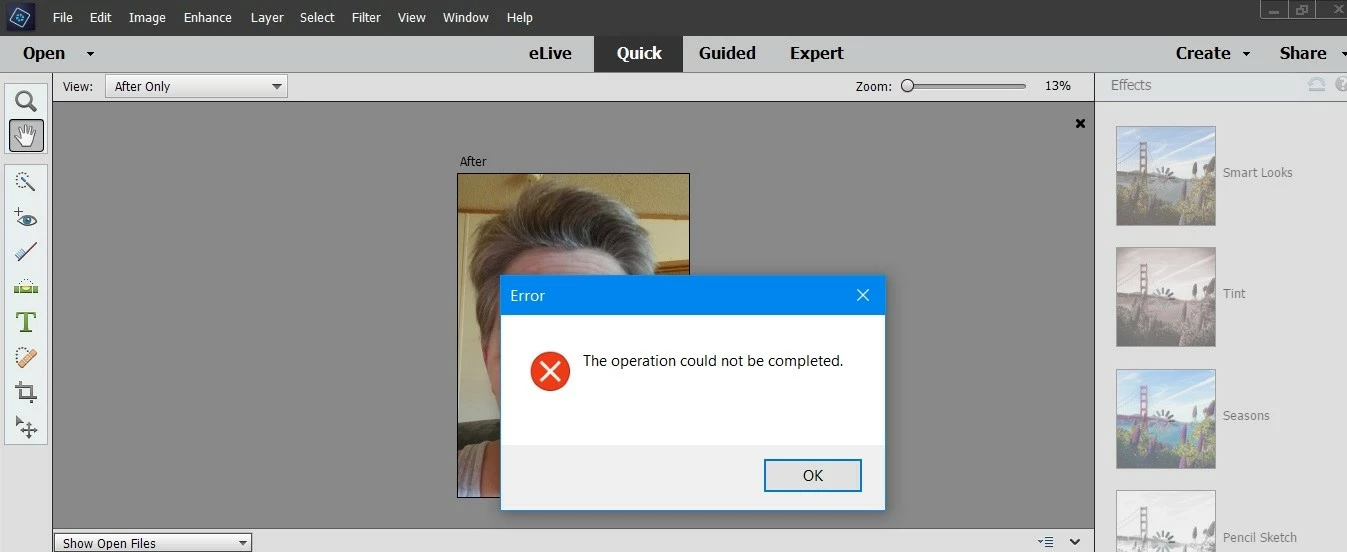Select the Move tool
The image size is (1347, 552).
click(x=25, y=427)
